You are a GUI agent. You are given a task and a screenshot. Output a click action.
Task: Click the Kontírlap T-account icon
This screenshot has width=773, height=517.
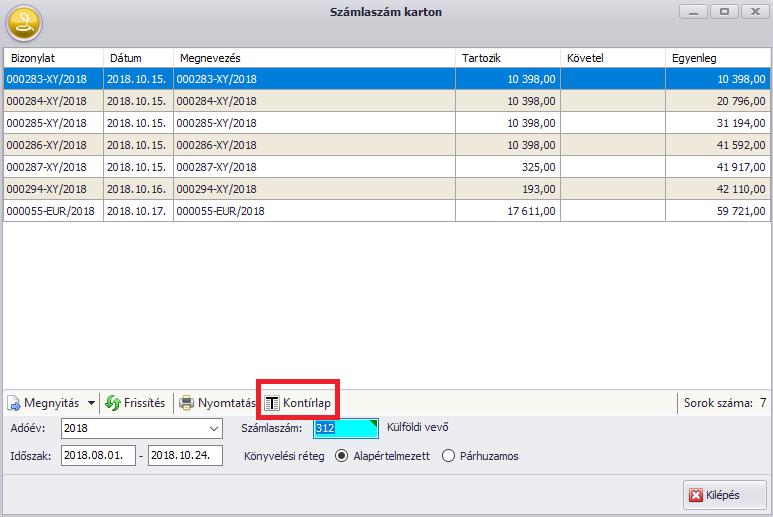[x=272, y=403]
